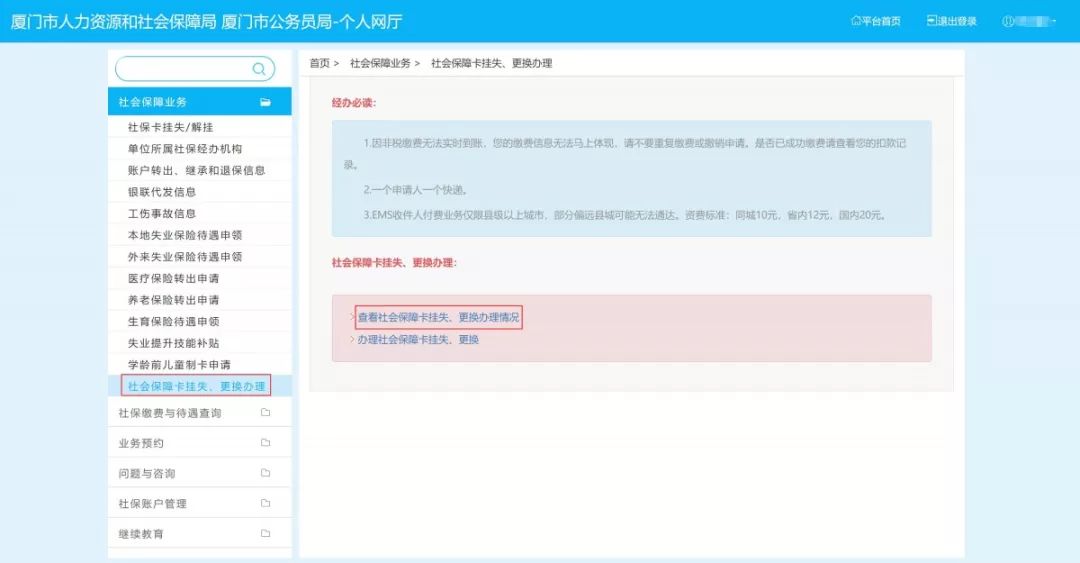Open 账户转出、继承和退保信息 item
This screenshot has height=563, width=1080.
[x=196, y=170]
